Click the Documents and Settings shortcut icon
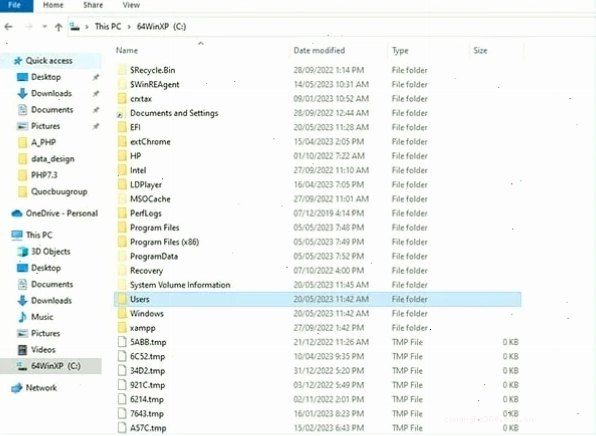 pos(122,113)
